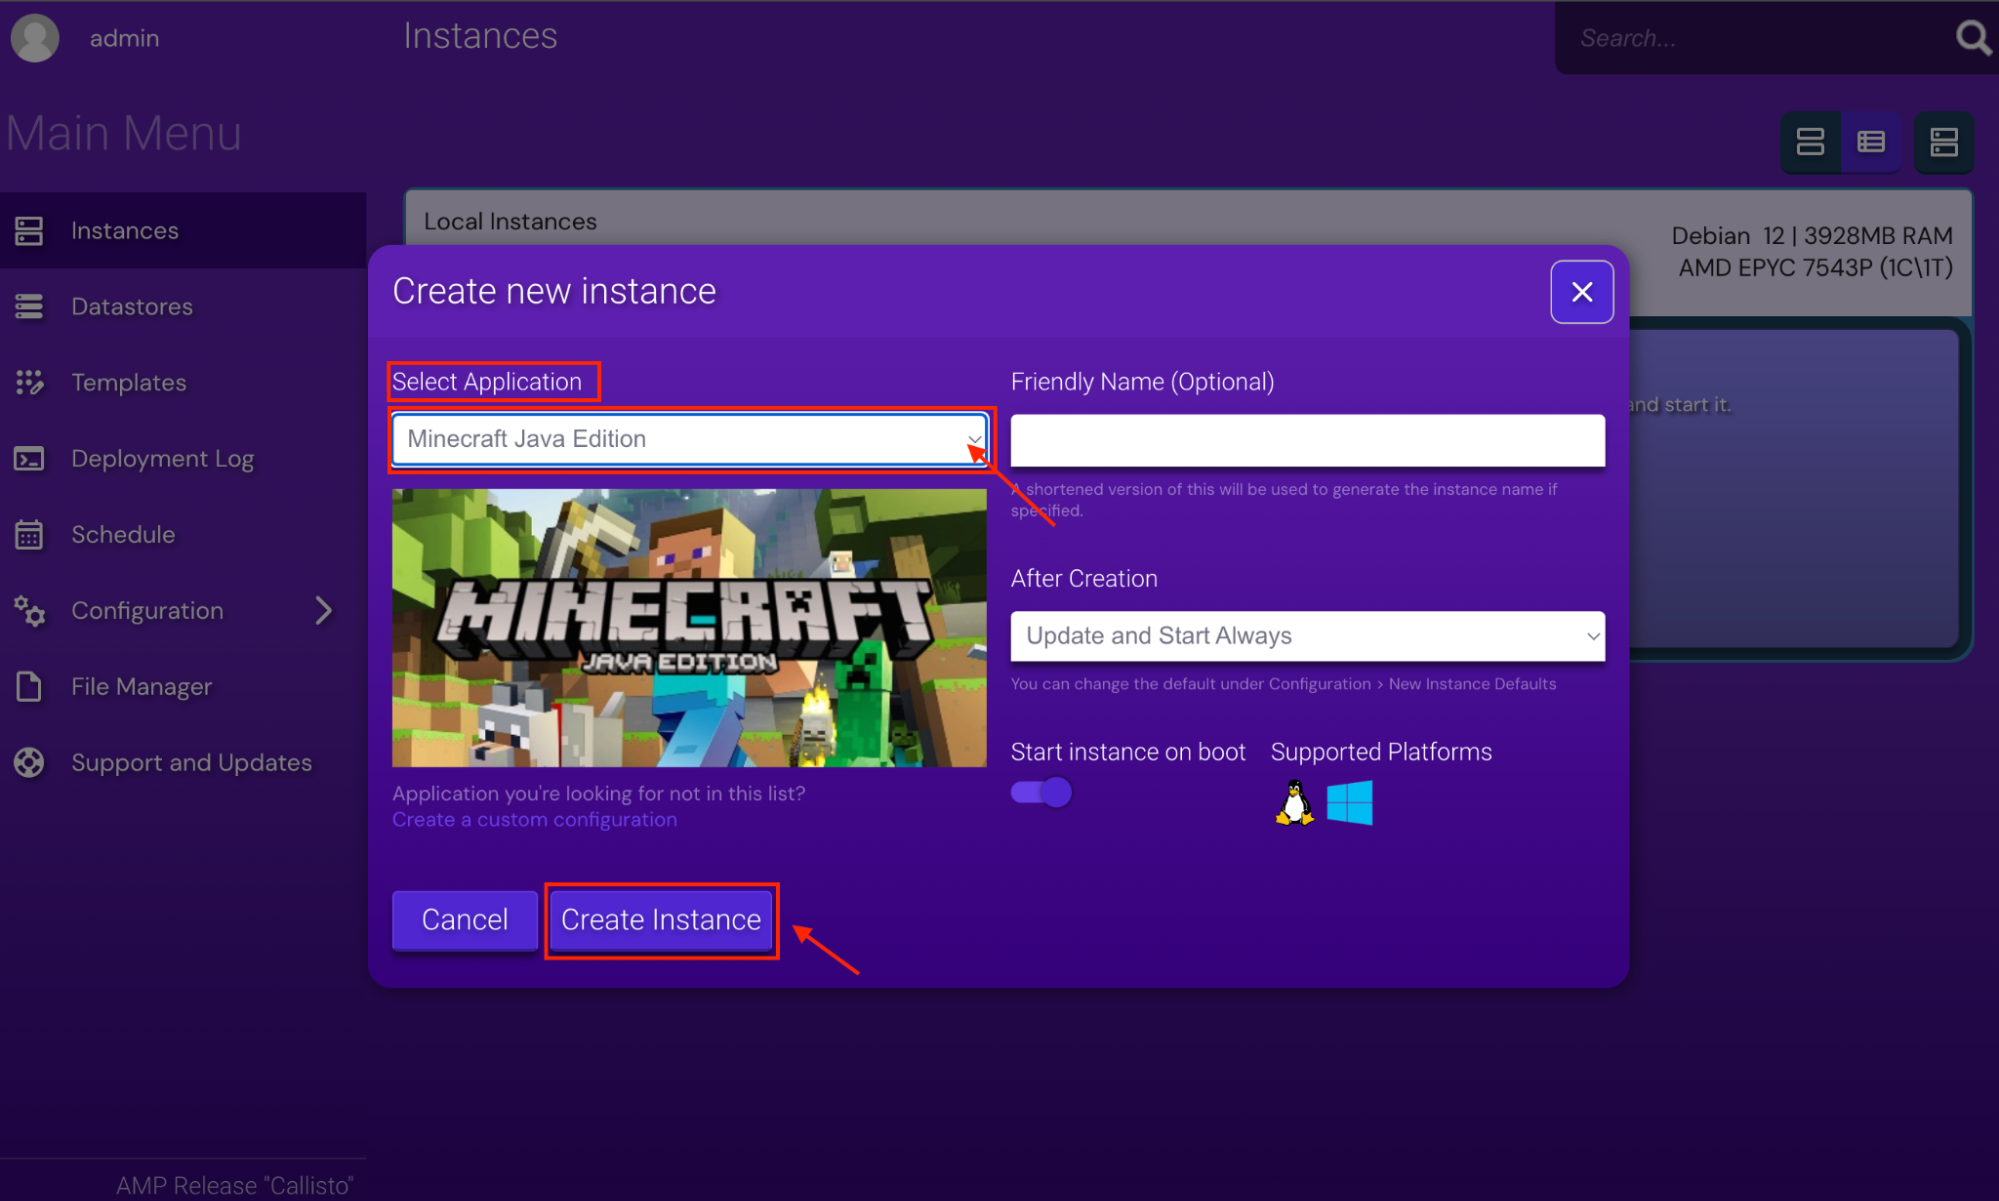Expand the Configuration submenu chevron
Image resolution: width=1999 pixels, height=1201 pixels.
tap(322, 610)
